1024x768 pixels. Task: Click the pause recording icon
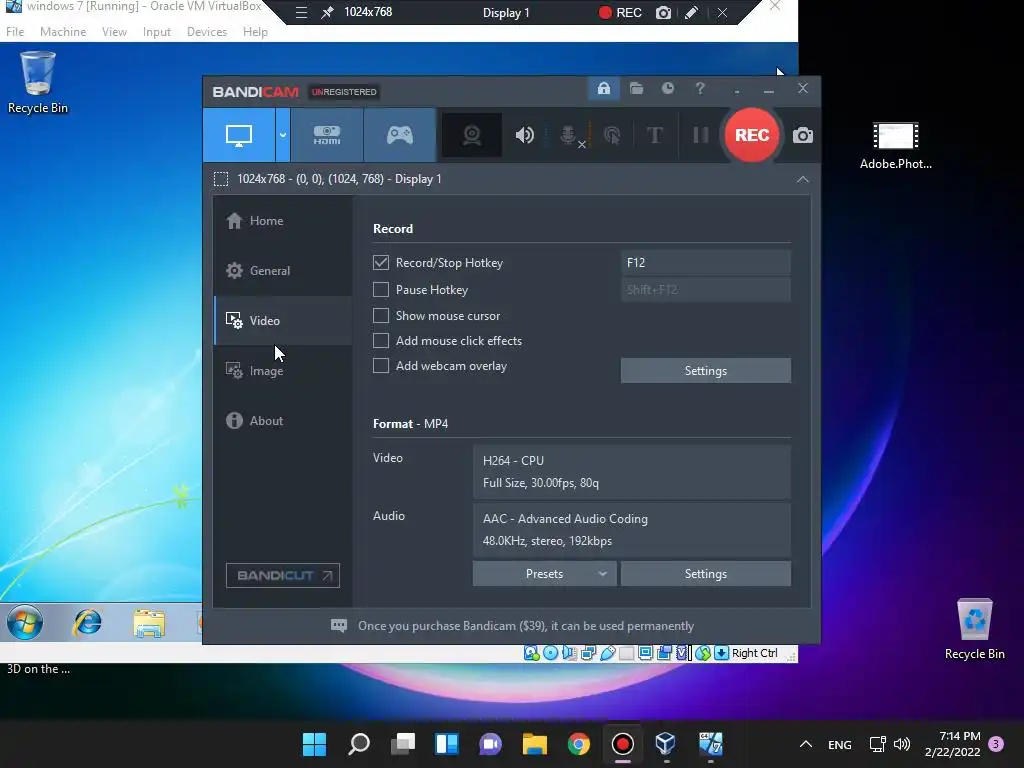[x=701, y=135]
